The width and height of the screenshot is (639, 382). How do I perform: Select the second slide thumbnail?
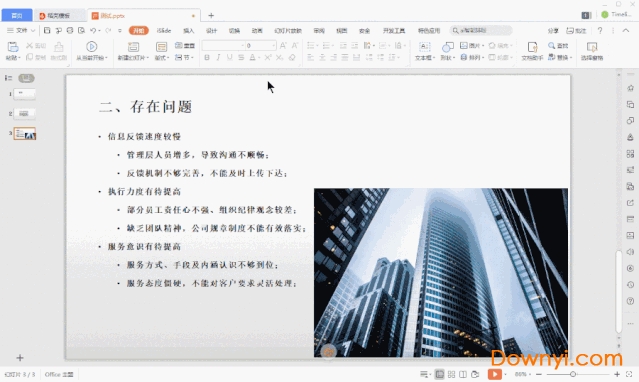click(x=24, y=113)
